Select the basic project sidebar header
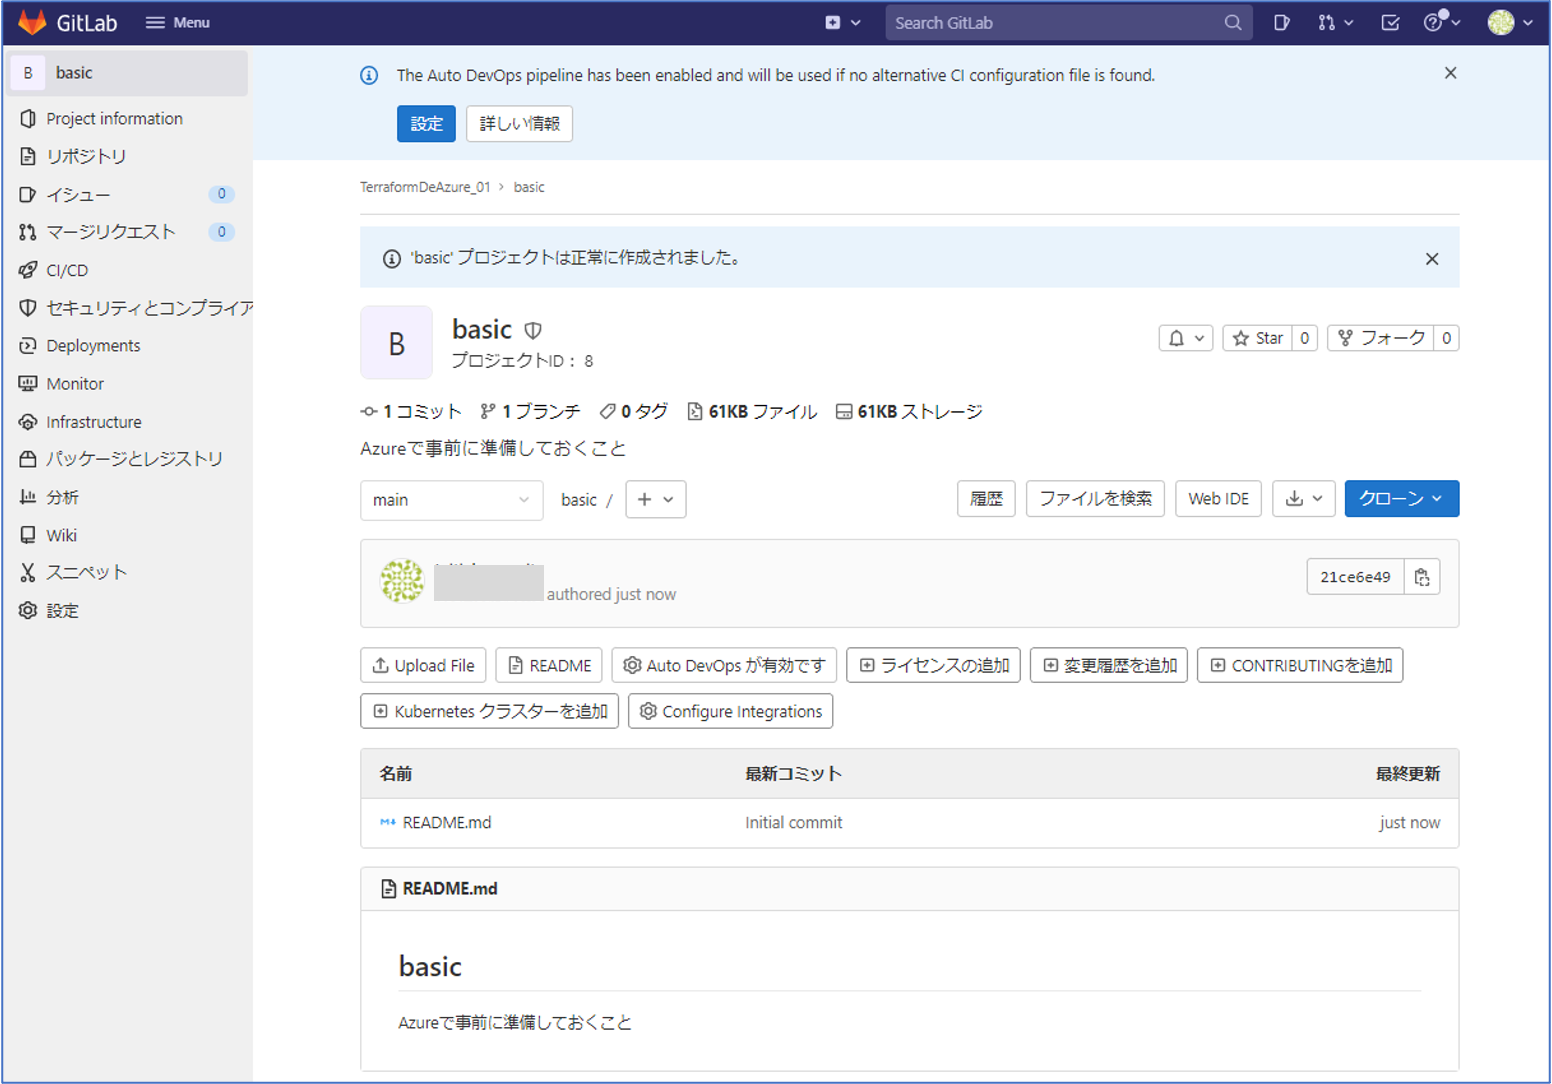Image resolution: width=1552 pixels, height=1084 pixels. pyautogui.click(x=128, y=73)
